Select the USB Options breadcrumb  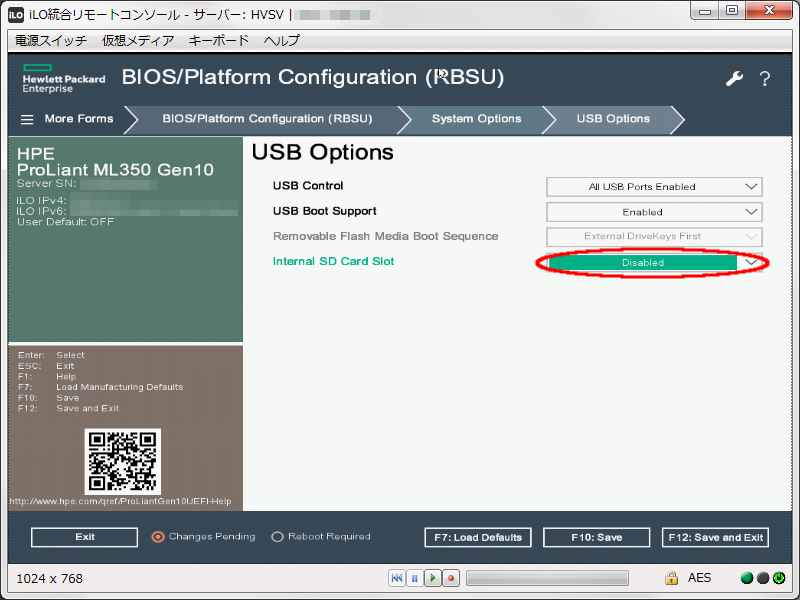point(613,119)
